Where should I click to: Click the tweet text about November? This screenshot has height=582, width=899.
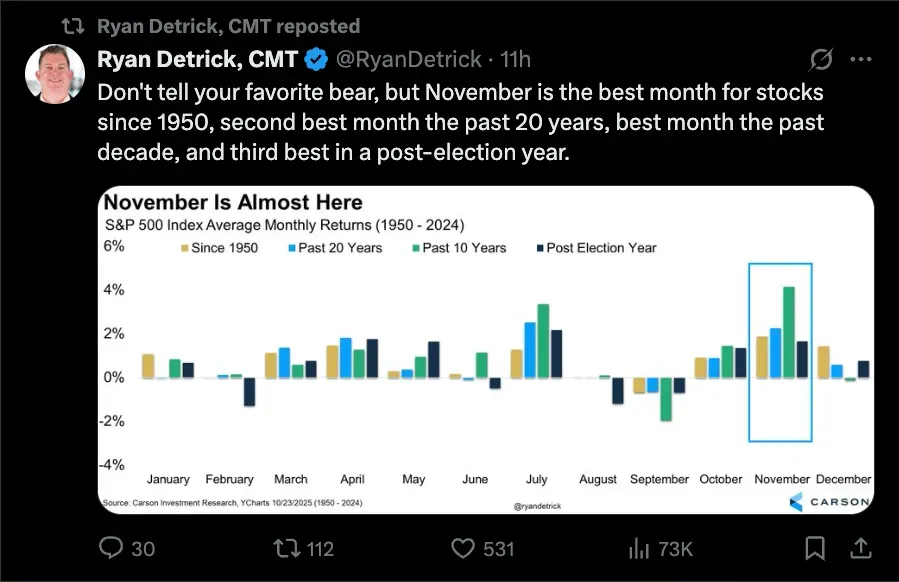tap(460, 123)
